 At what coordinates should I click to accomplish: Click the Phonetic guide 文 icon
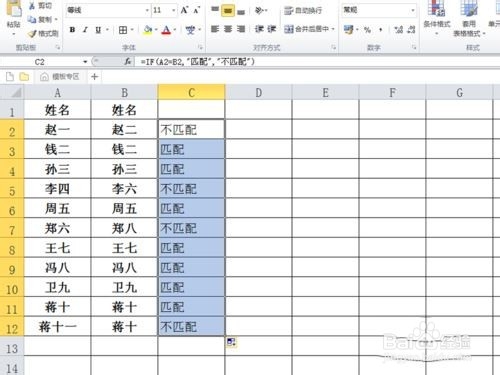190,30
